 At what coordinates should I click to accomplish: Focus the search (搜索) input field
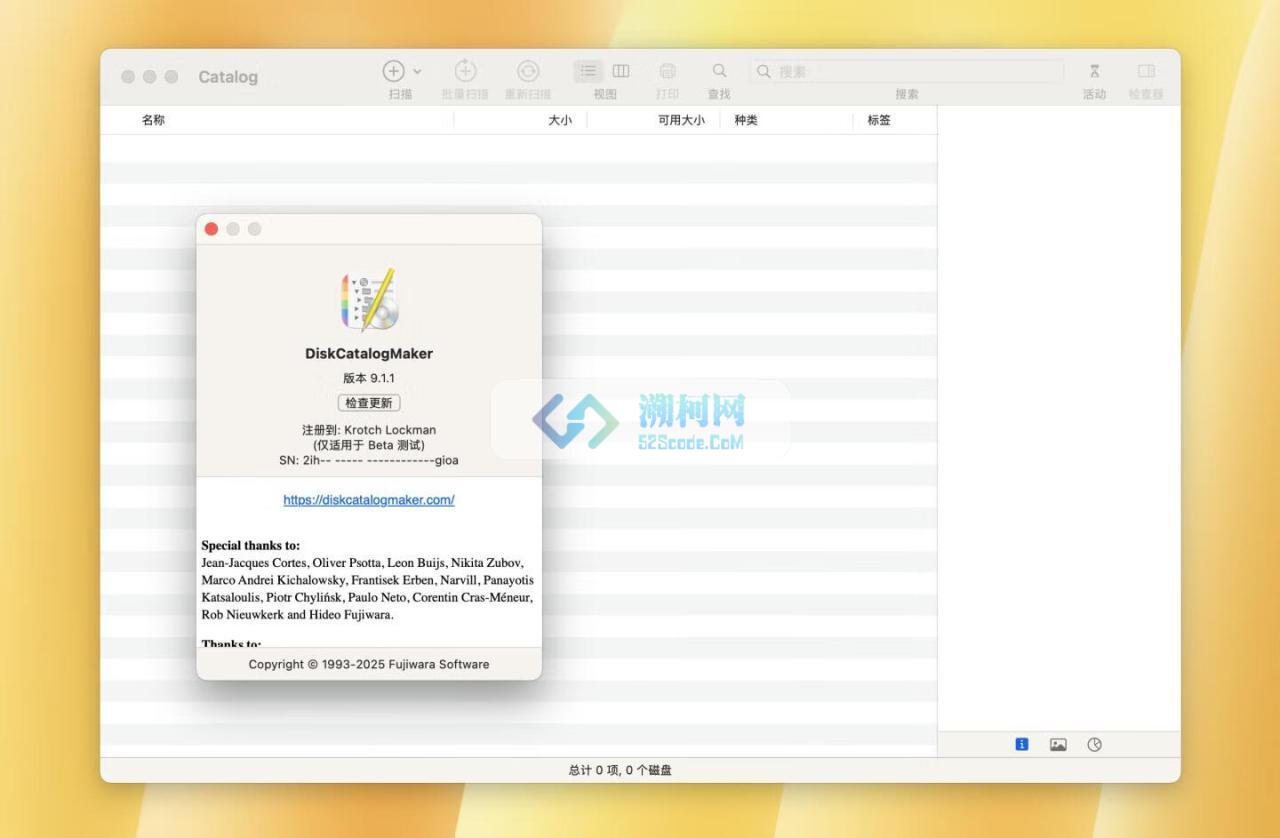point(907,71)
